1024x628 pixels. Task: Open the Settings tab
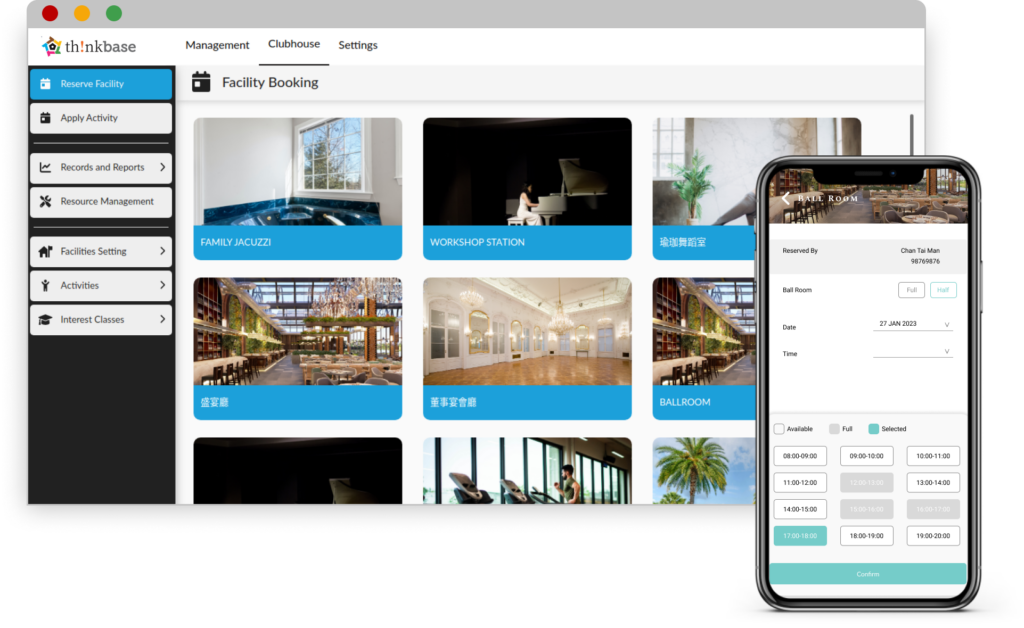[x=357, y=45]
